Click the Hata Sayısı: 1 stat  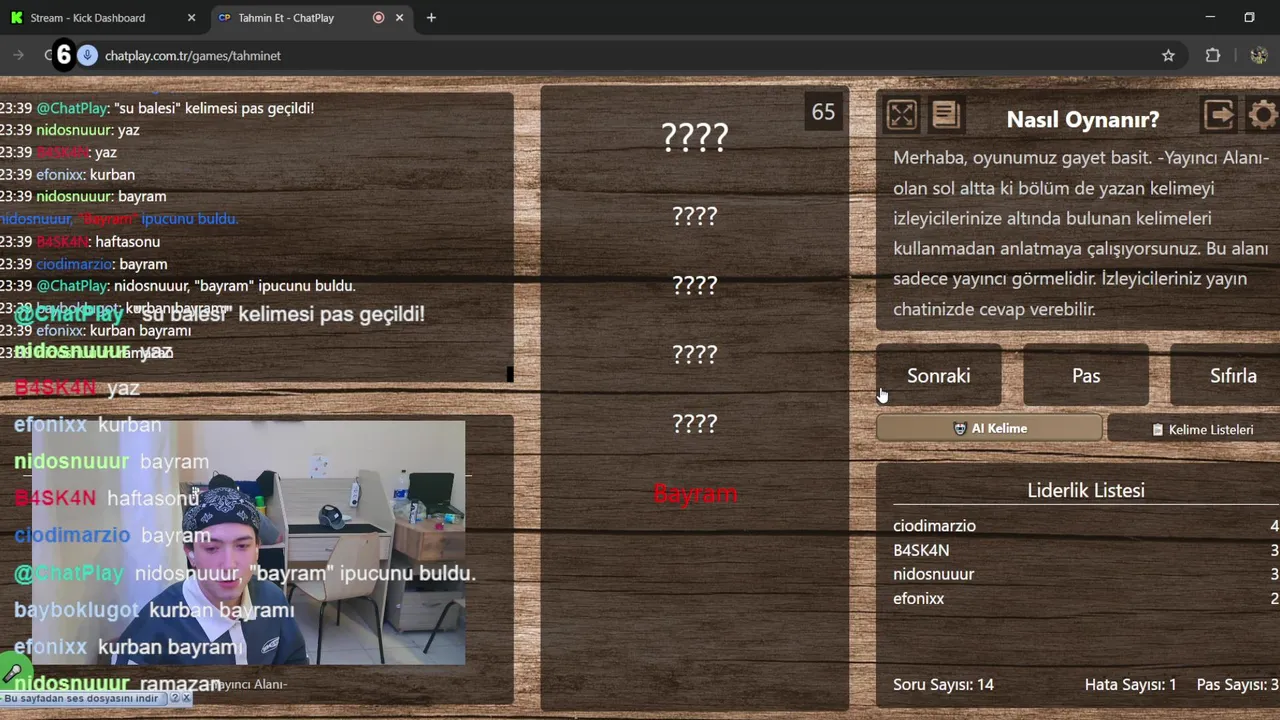1130,685
